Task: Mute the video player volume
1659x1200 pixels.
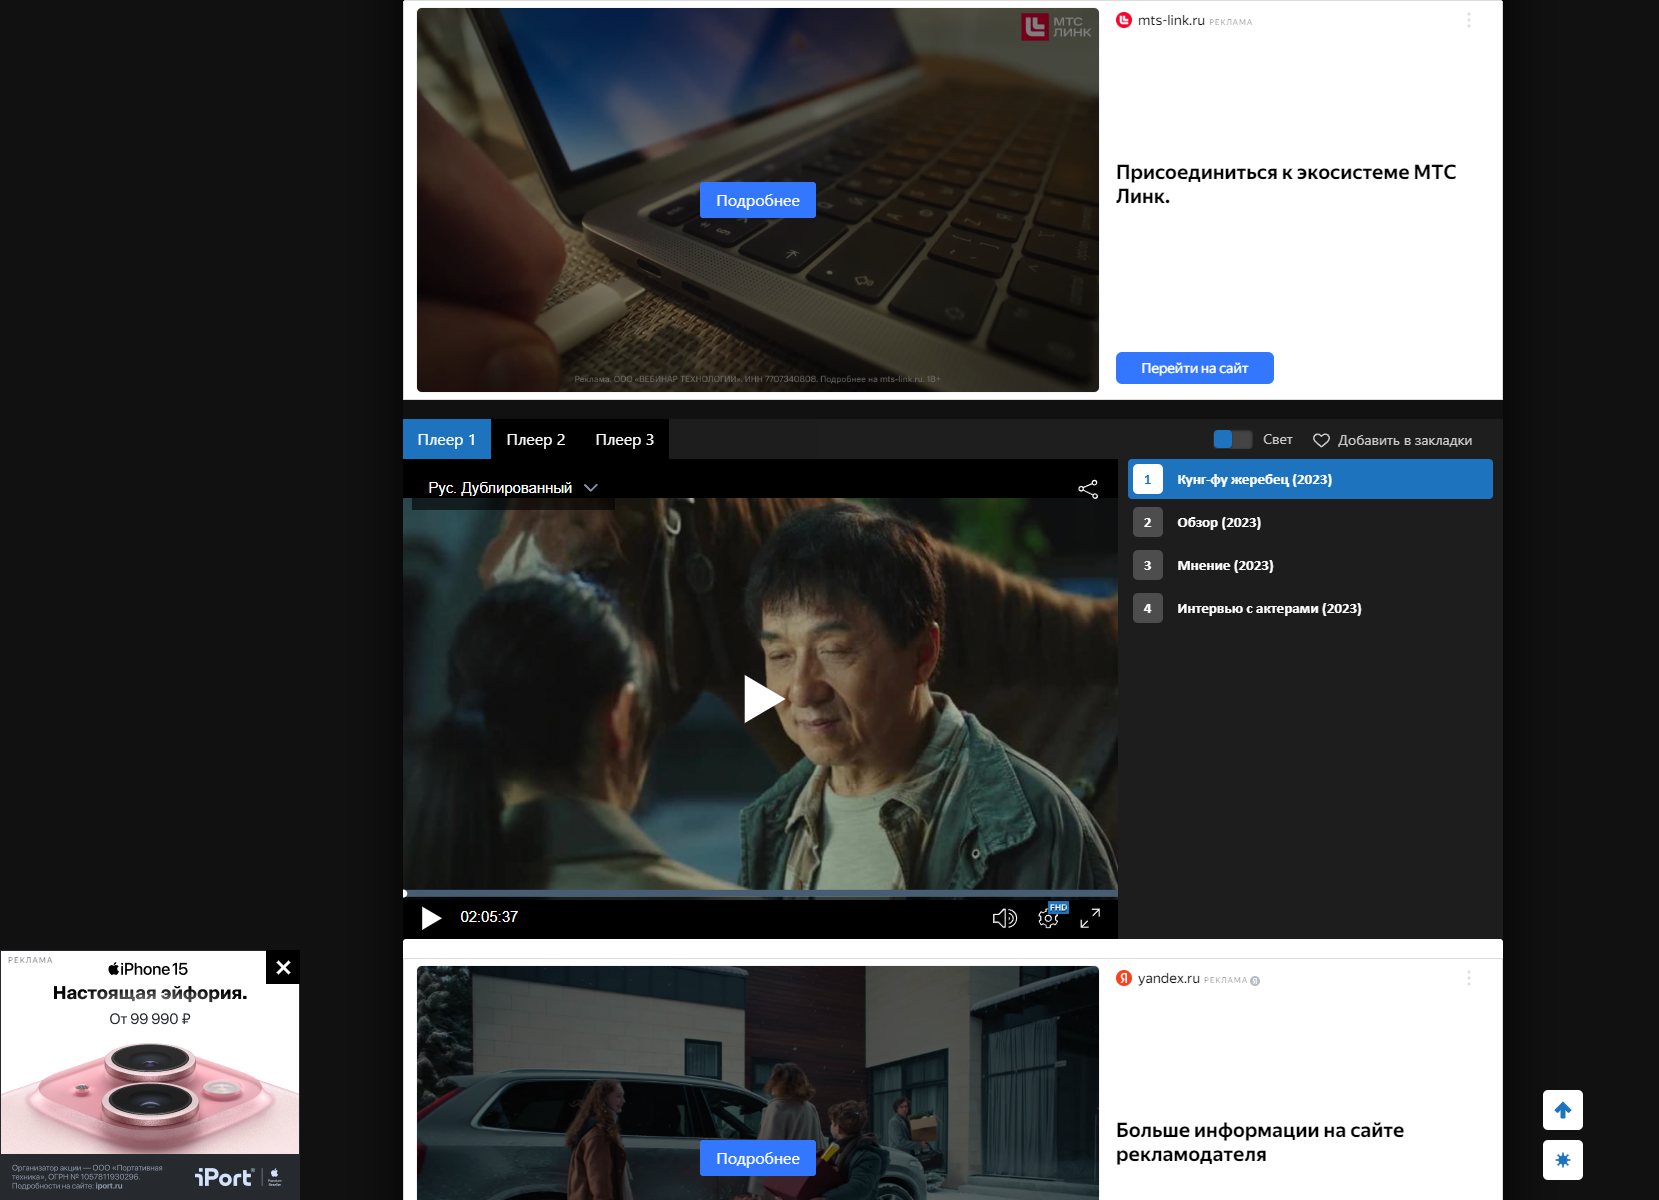Action: [x=1004, y=917]
